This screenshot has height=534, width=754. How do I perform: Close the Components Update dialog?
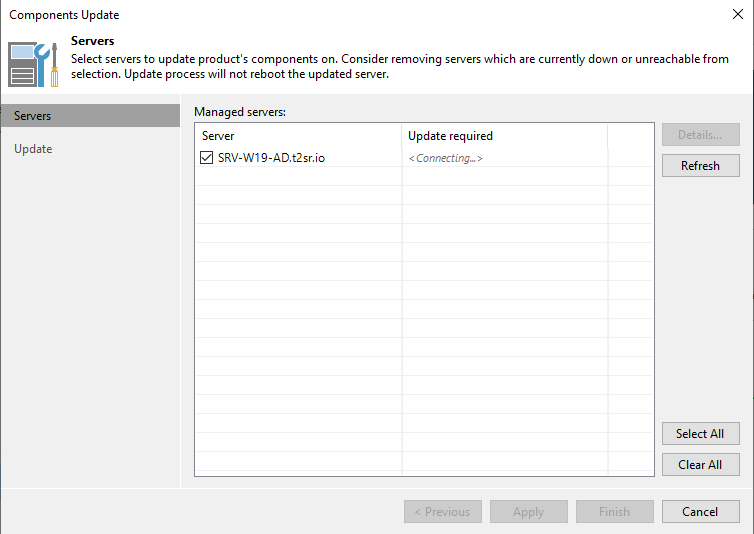(738, 14)
